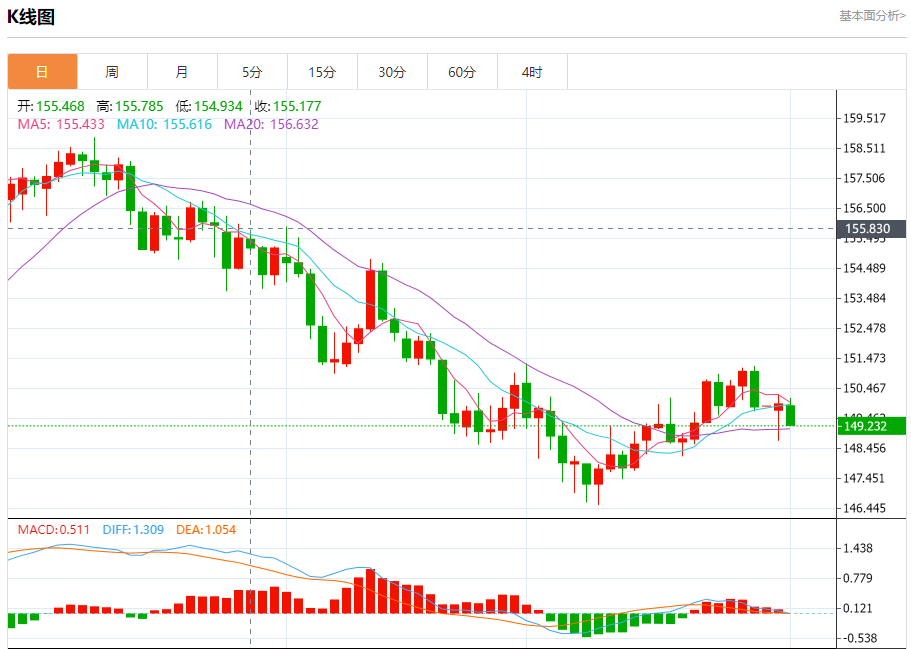Click the 154.489 price axis label

[865, 268]
